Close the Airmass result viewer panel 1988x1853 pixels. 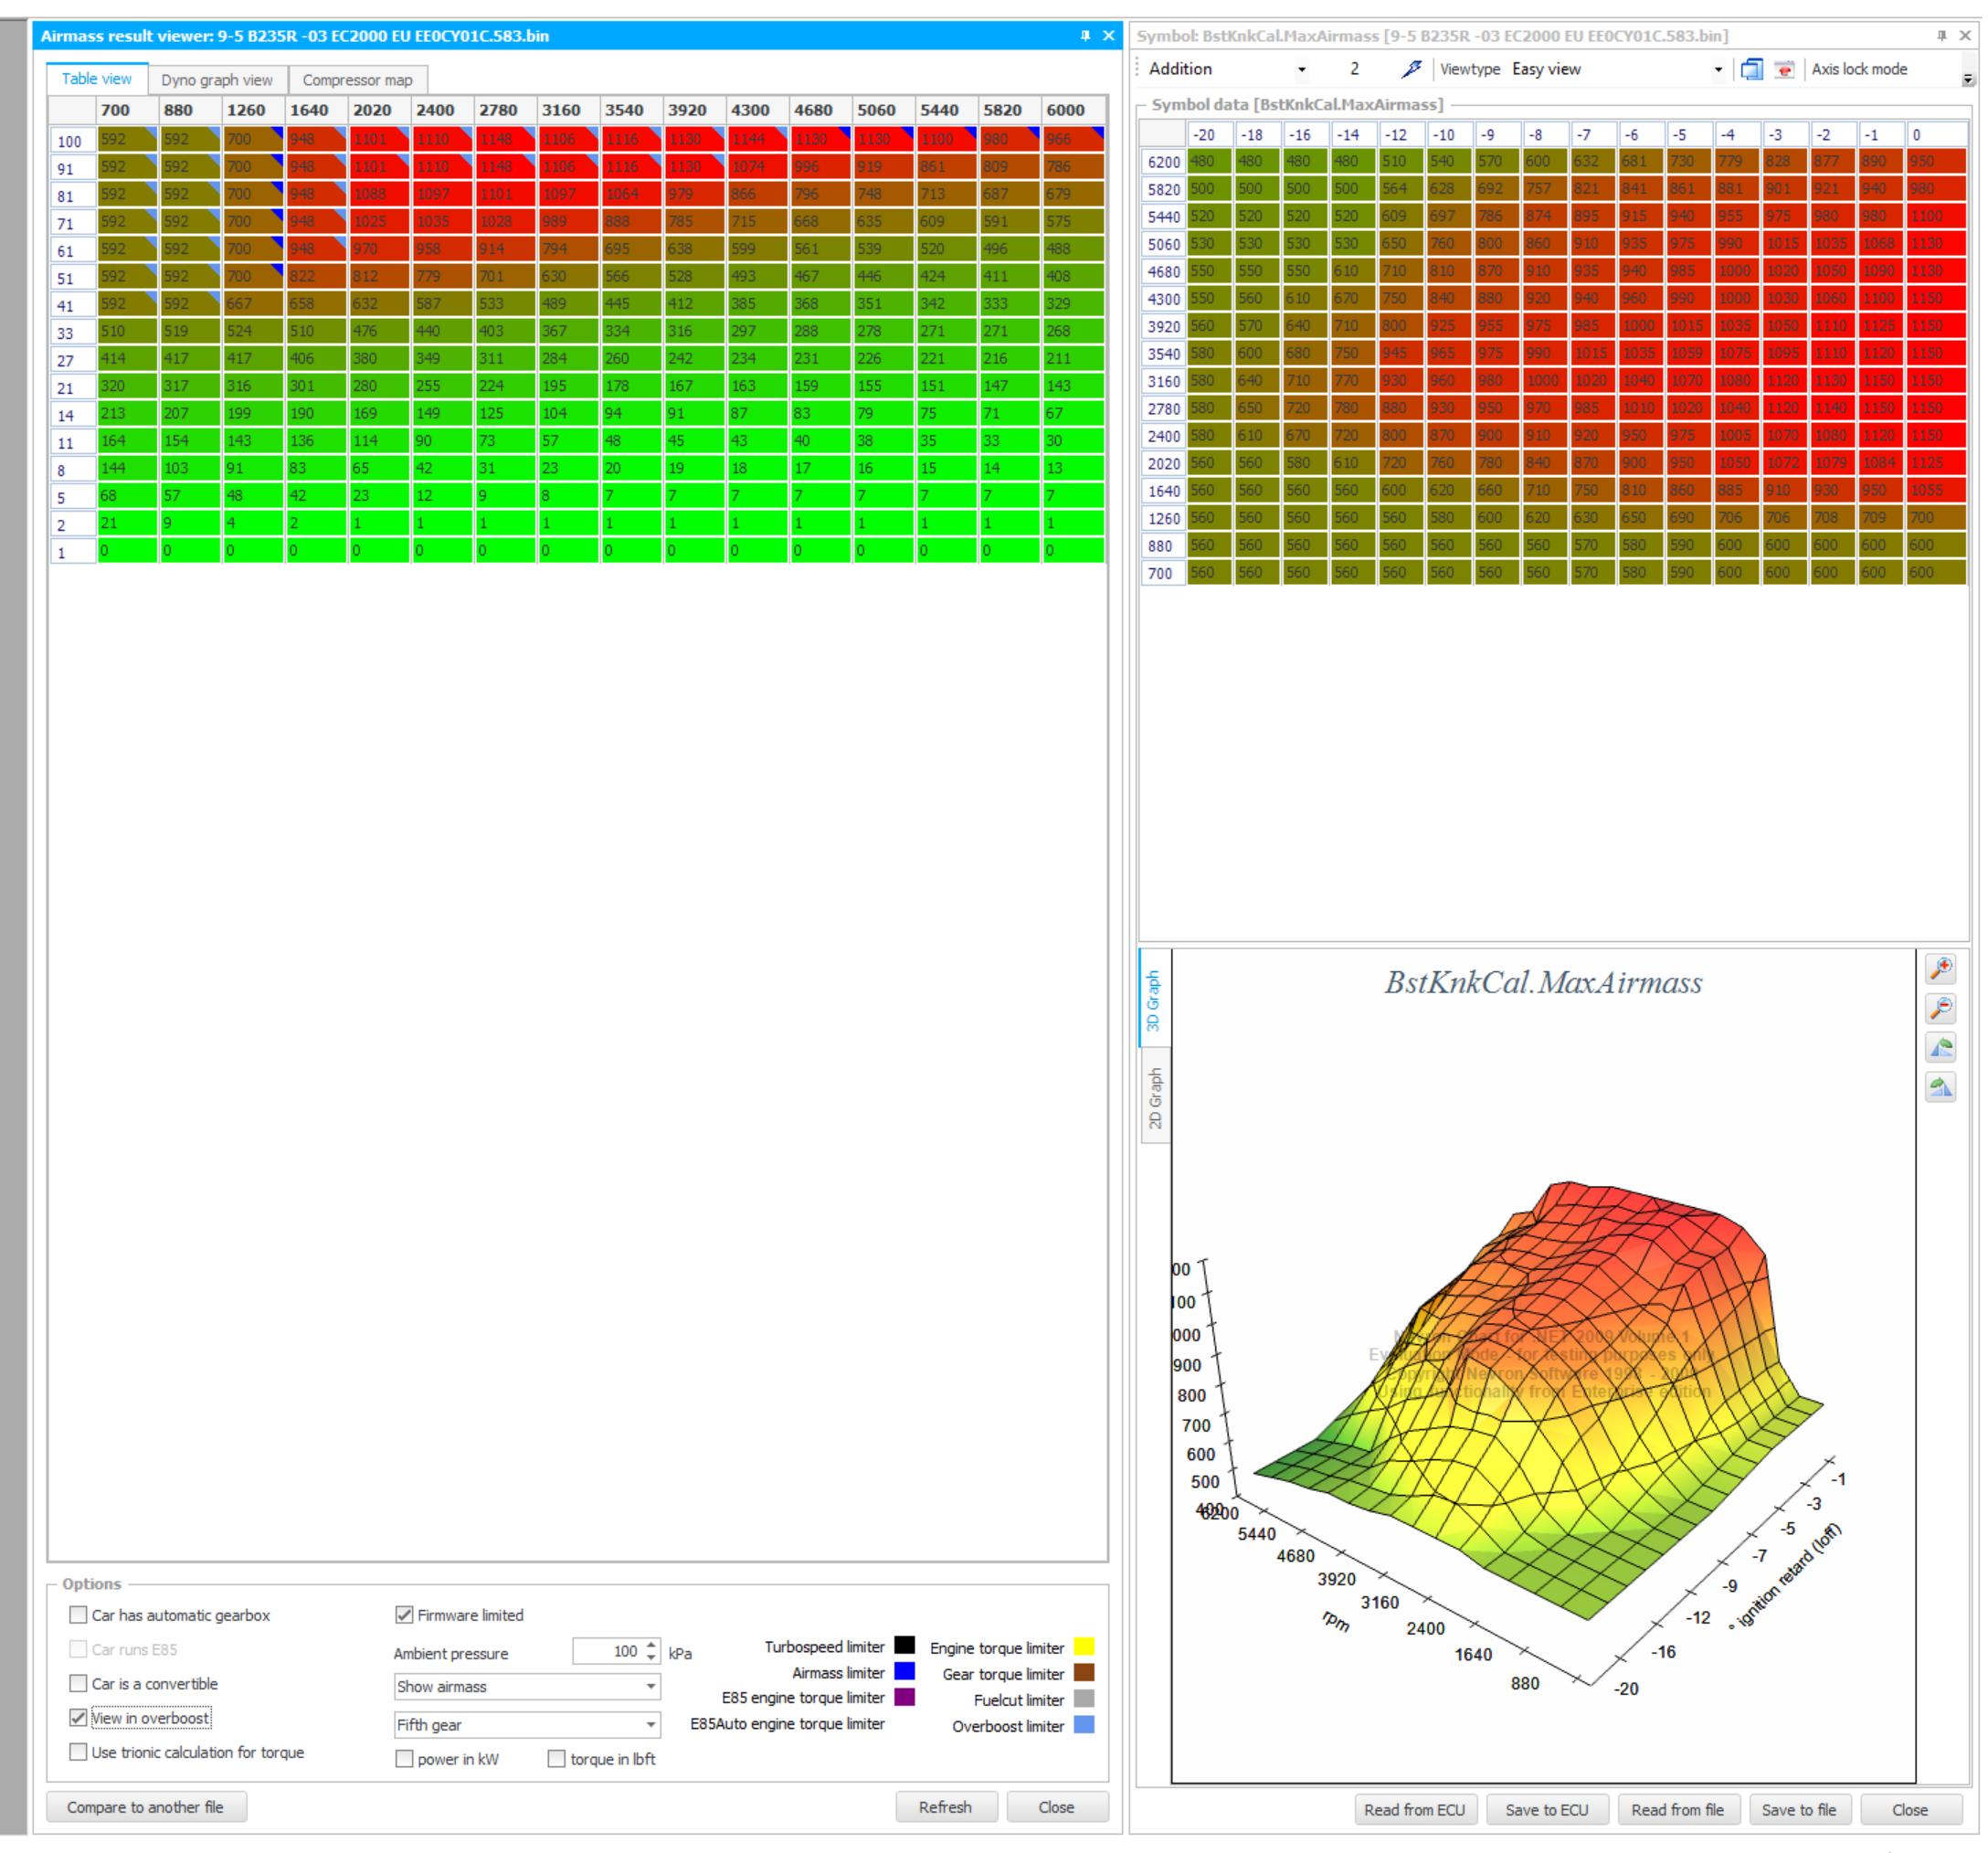[1108, 36]
